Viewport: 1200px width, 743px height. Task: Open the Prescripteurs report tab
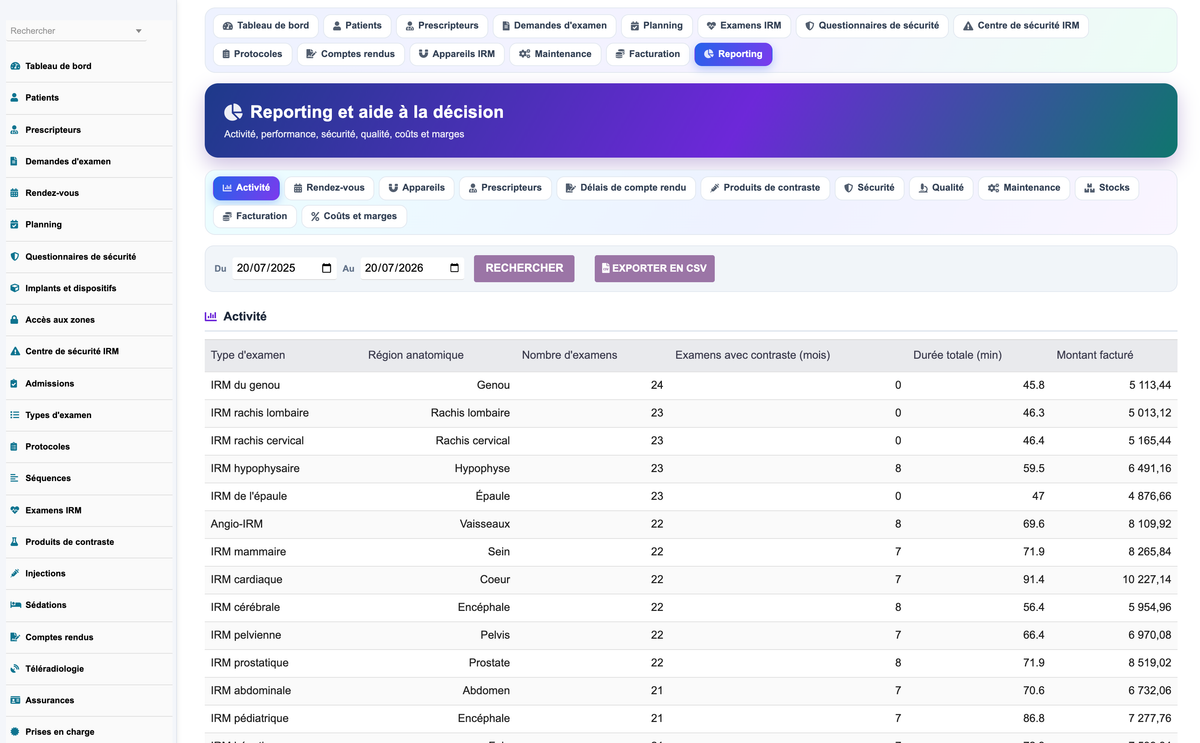505,188
